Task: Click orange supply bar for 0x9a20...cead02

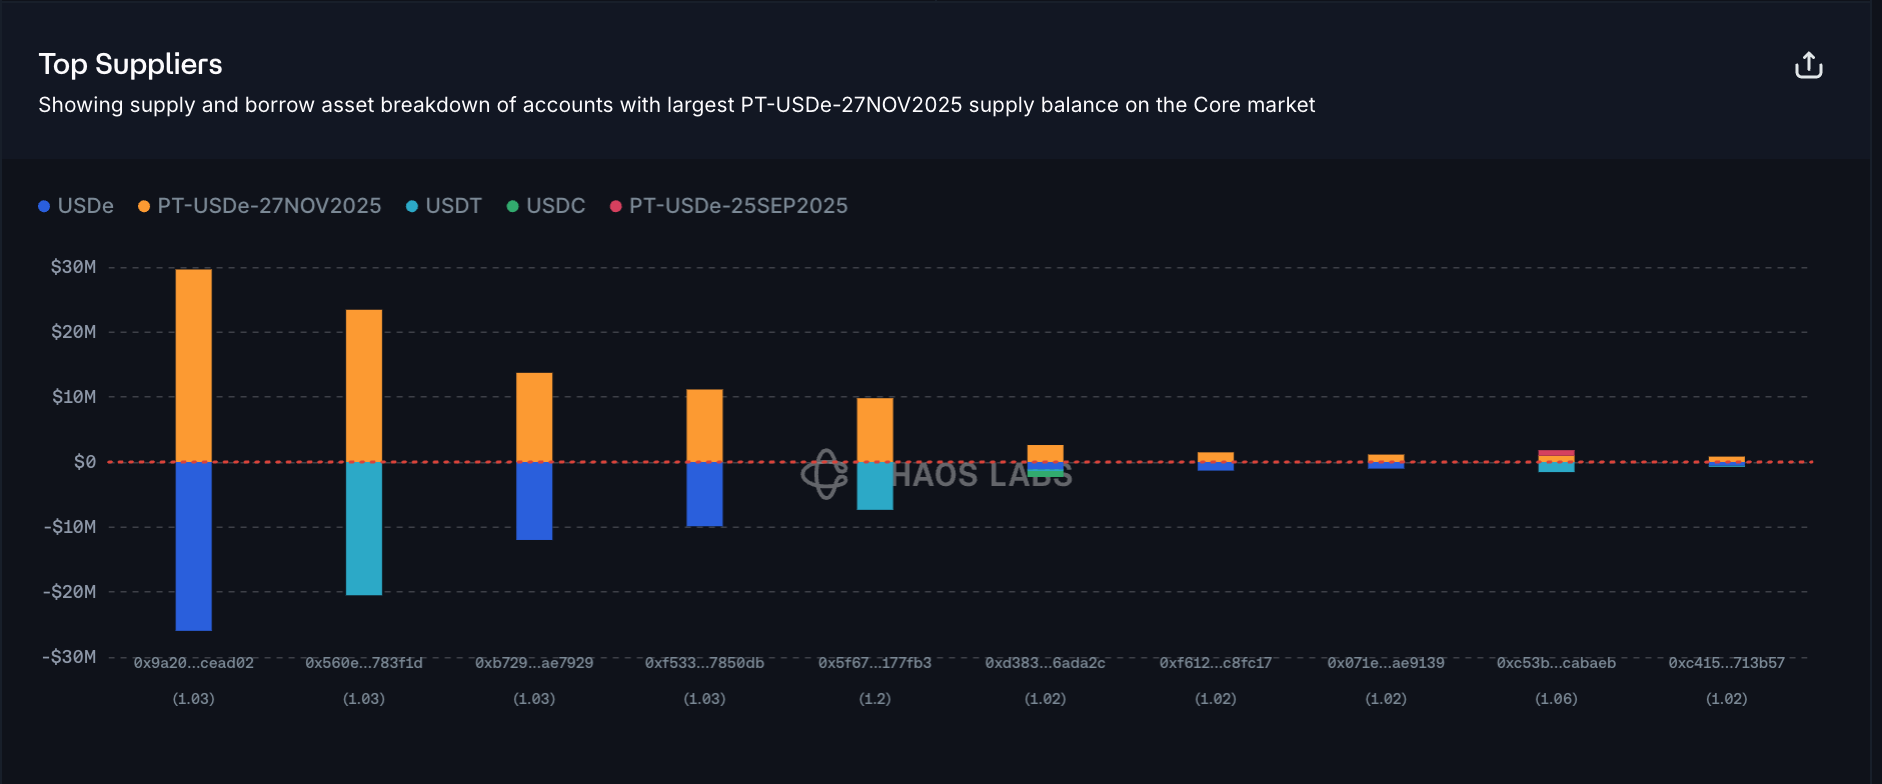Action: [194, 365]
